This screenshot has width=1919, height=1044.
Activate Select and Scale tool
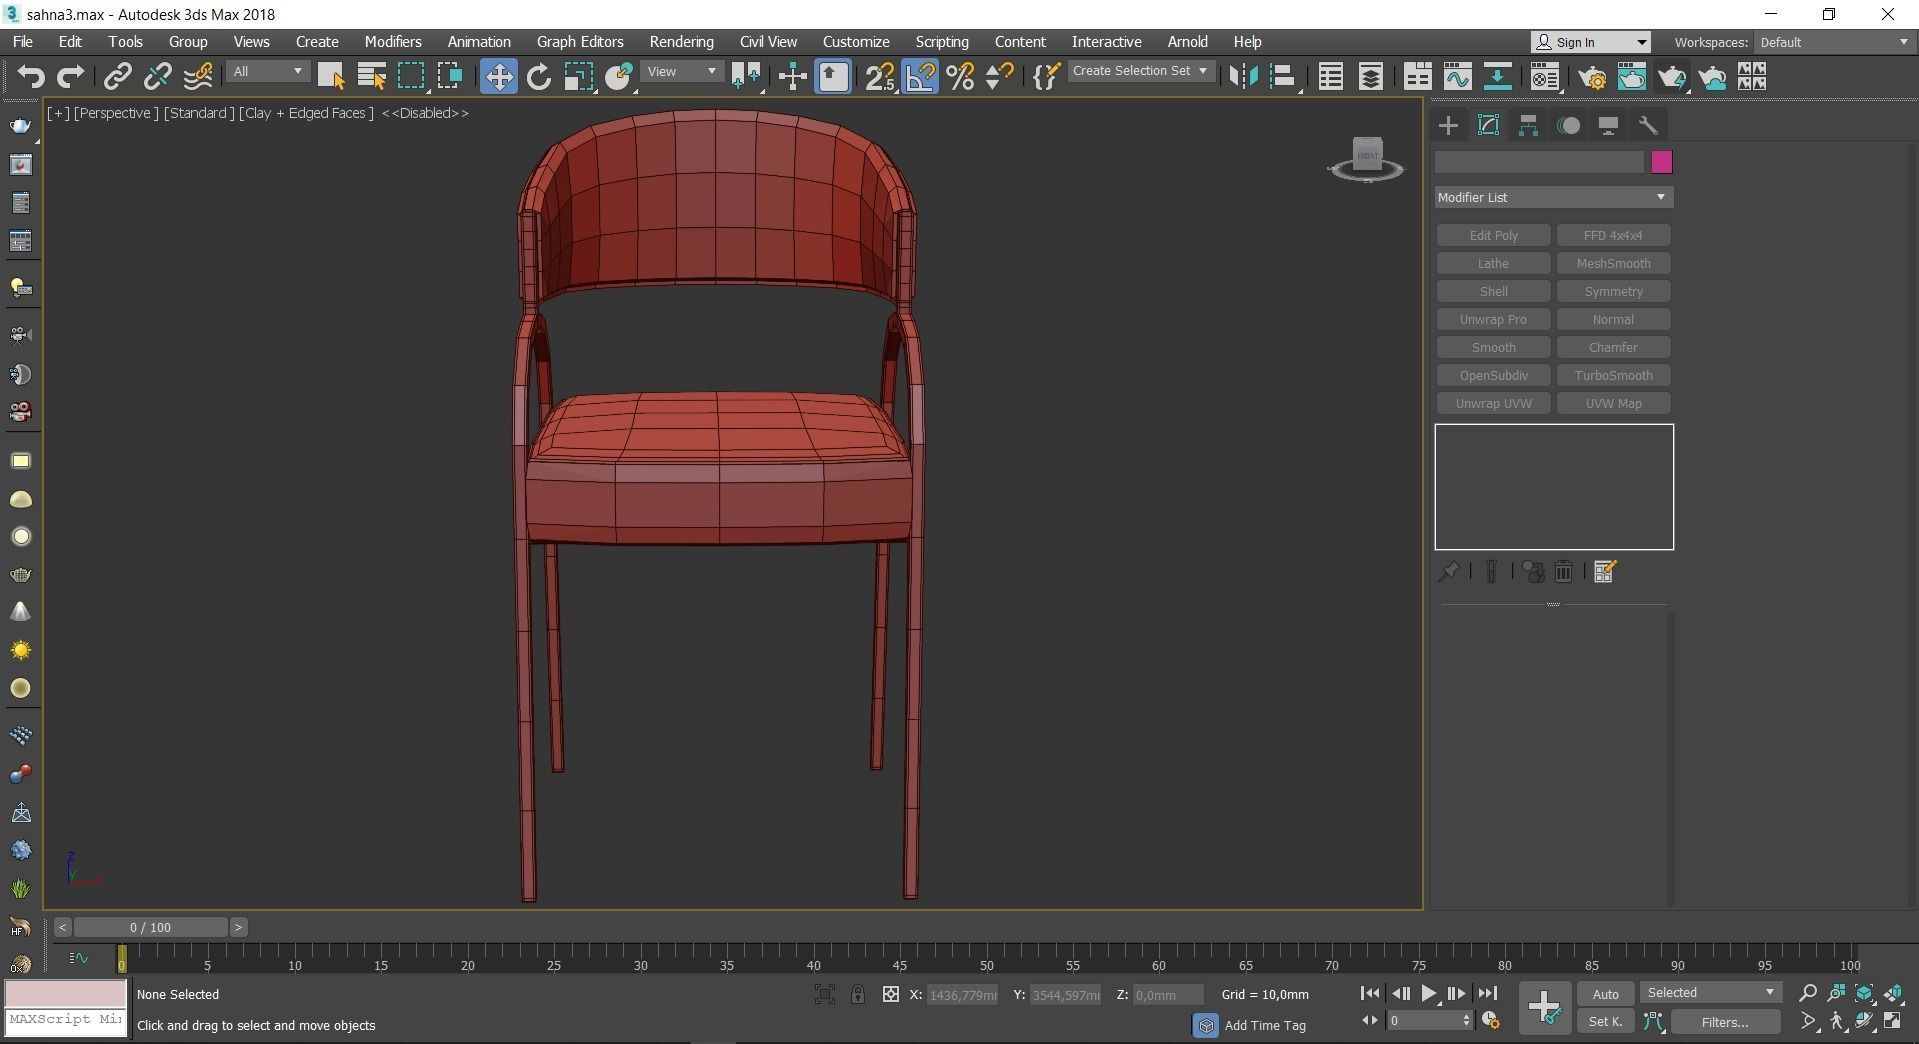tap(579, 77)
